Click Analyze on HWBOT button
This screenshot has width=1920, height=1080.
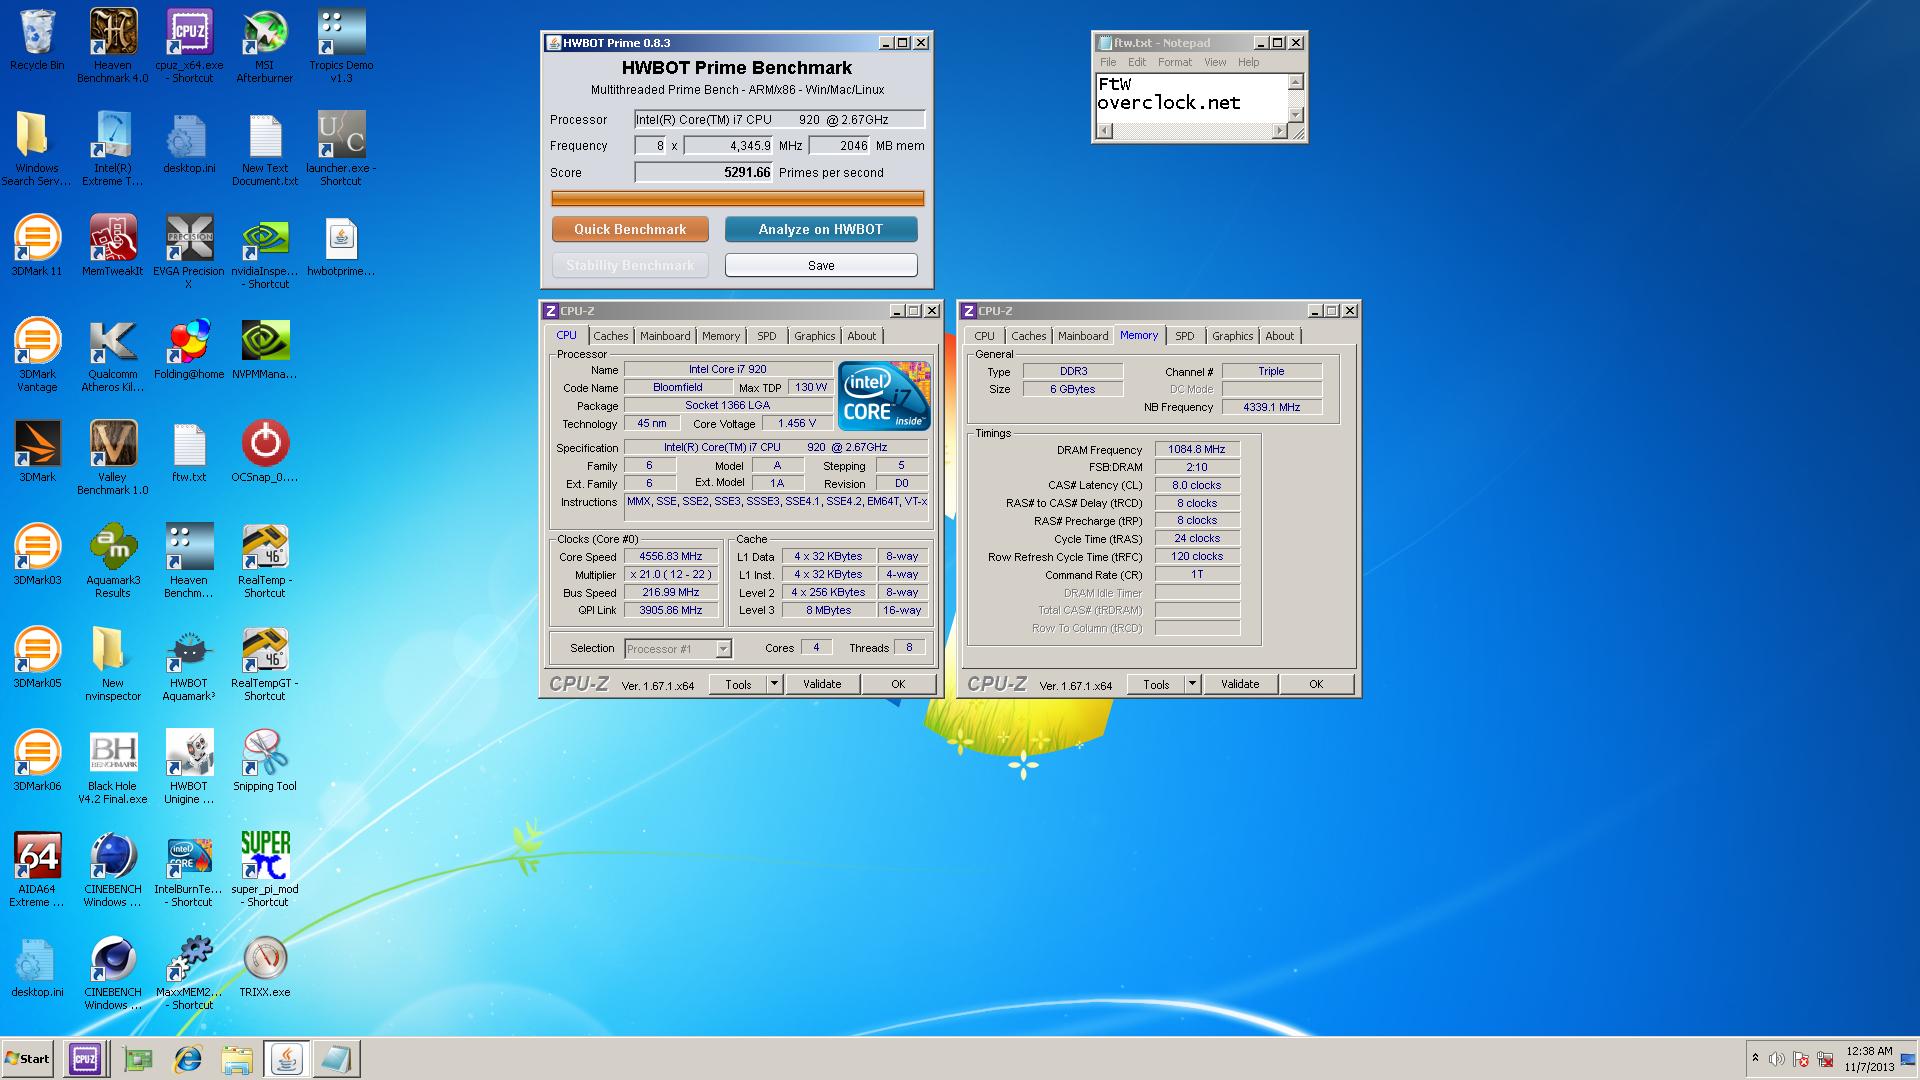(x=821, y=229)
